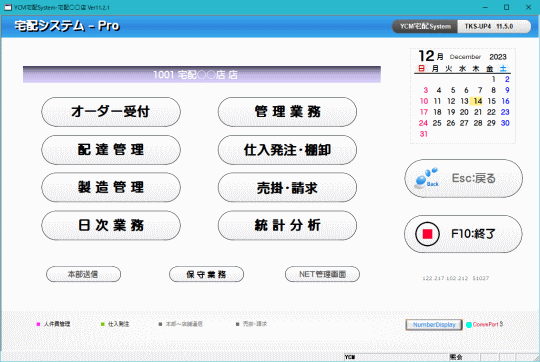The image size is (540, 362).
Task: Click the YCM status bar cell
Action: point(396,357)
